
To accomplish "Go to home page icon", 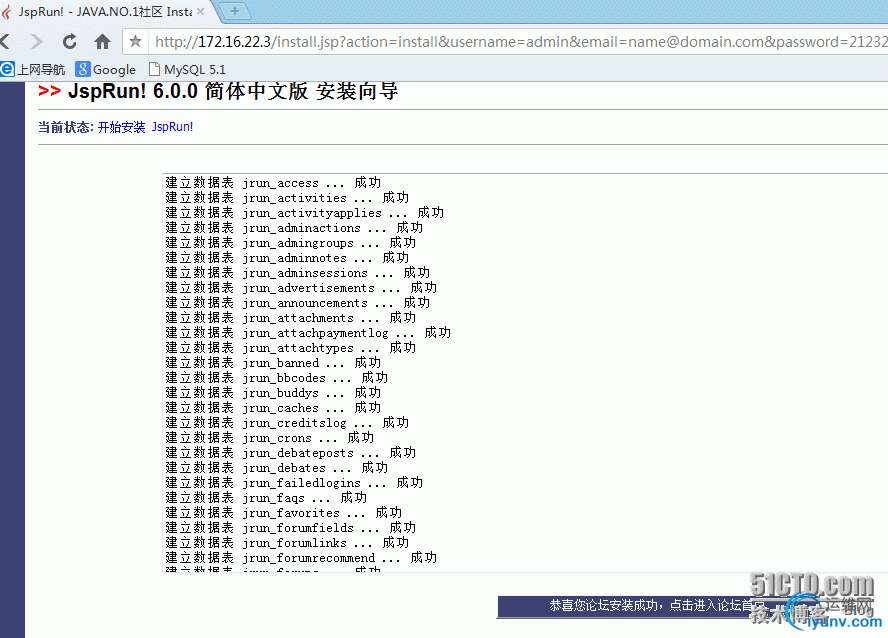I will tap(103, 41).
